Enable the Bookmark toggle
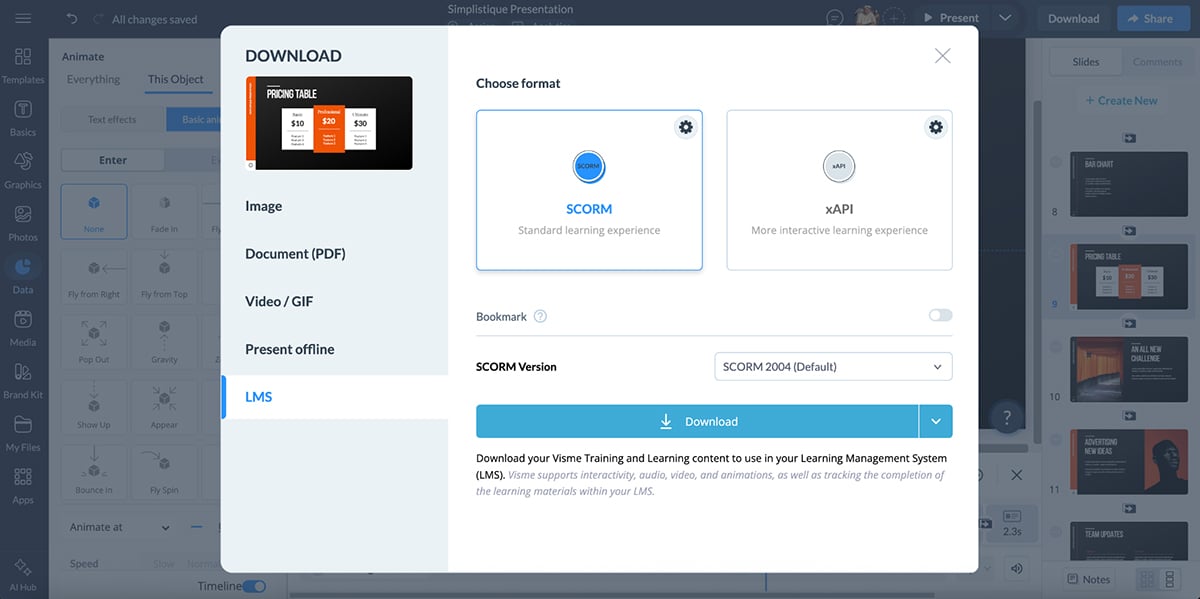 (939, 314)
